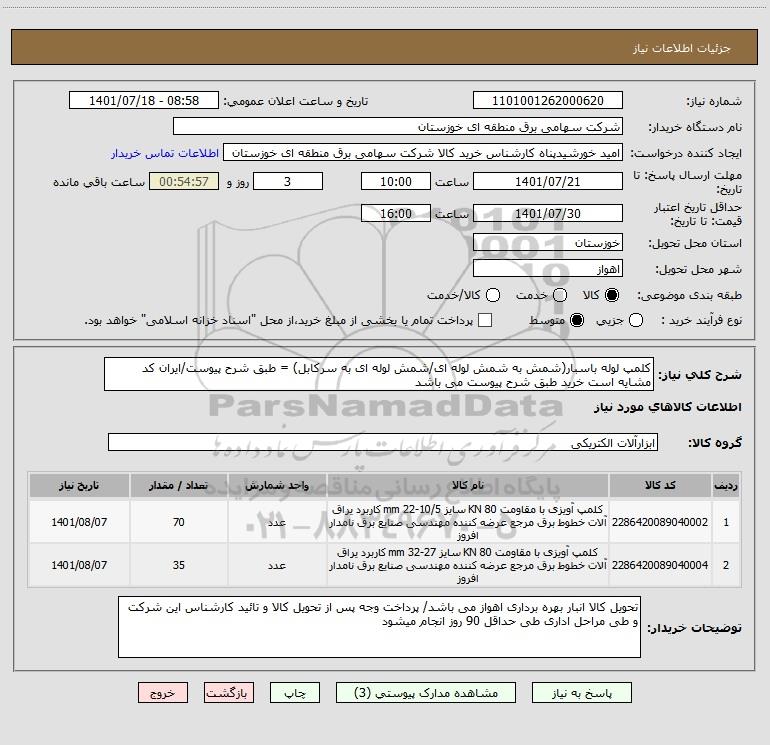Click the تعداد / مقدار column header
This screenshot has width=770, height=745.
tap(179, 485)
